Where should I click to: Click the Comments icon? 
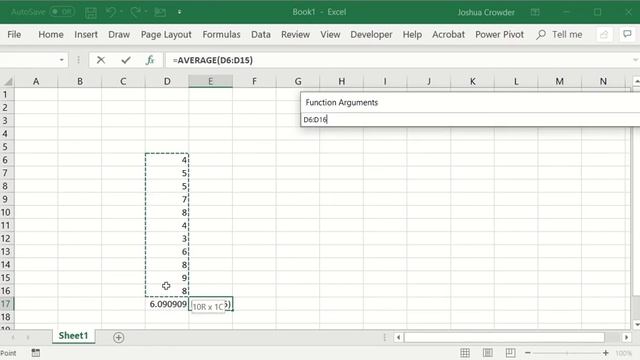627,34
